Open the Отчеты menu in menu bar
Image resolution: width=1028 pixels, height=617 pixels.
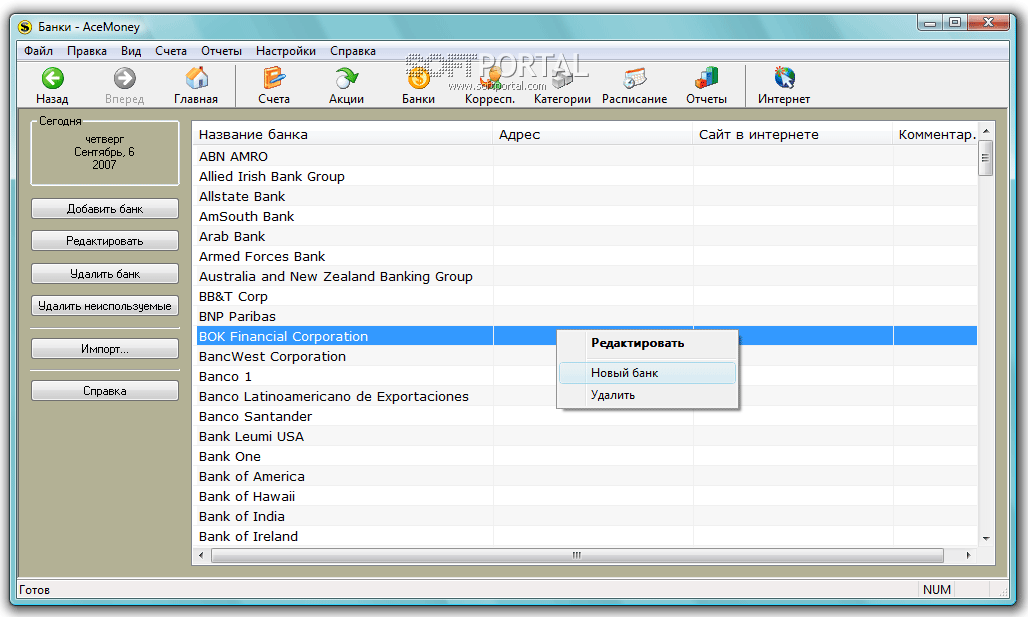(222, 50)
